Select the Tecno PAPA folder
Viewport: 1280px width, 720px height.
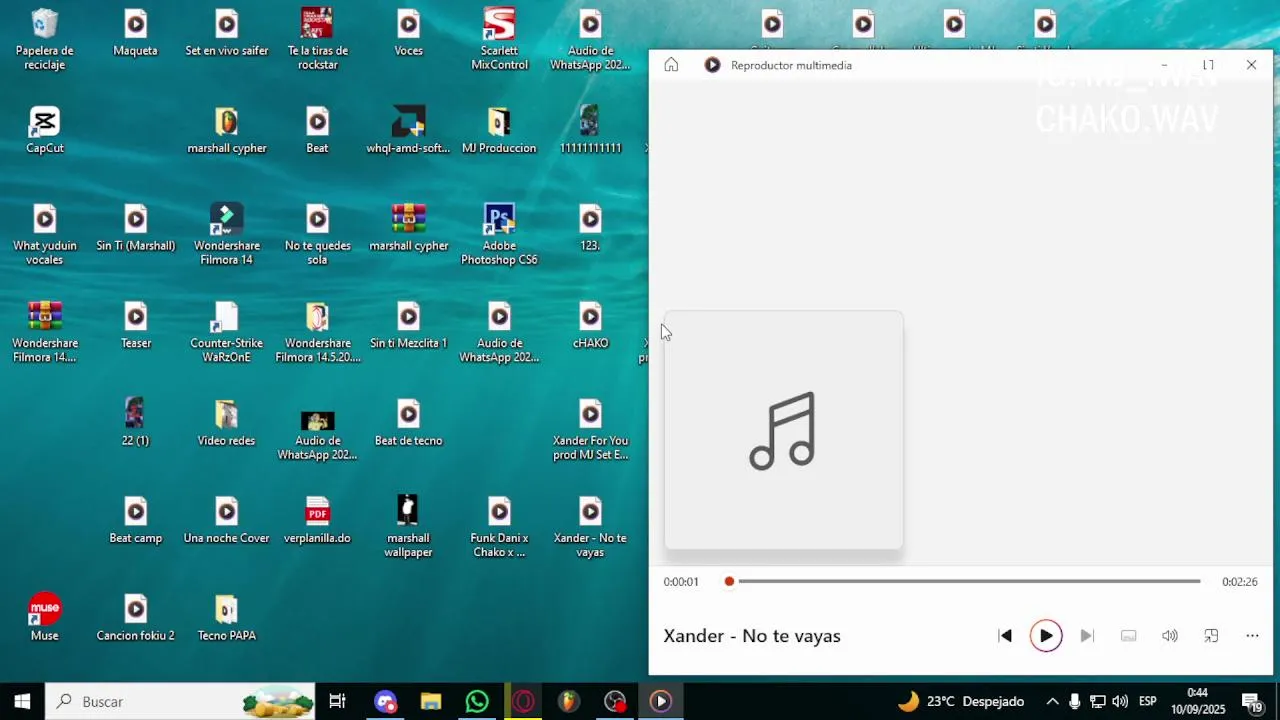227,618
